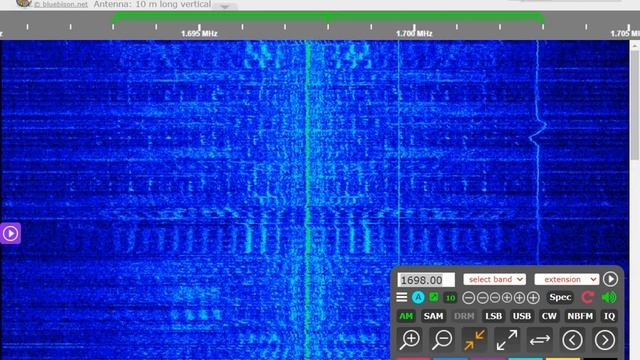
Task: Click the double-arrow band swap icon
Action: click(540, 340)
